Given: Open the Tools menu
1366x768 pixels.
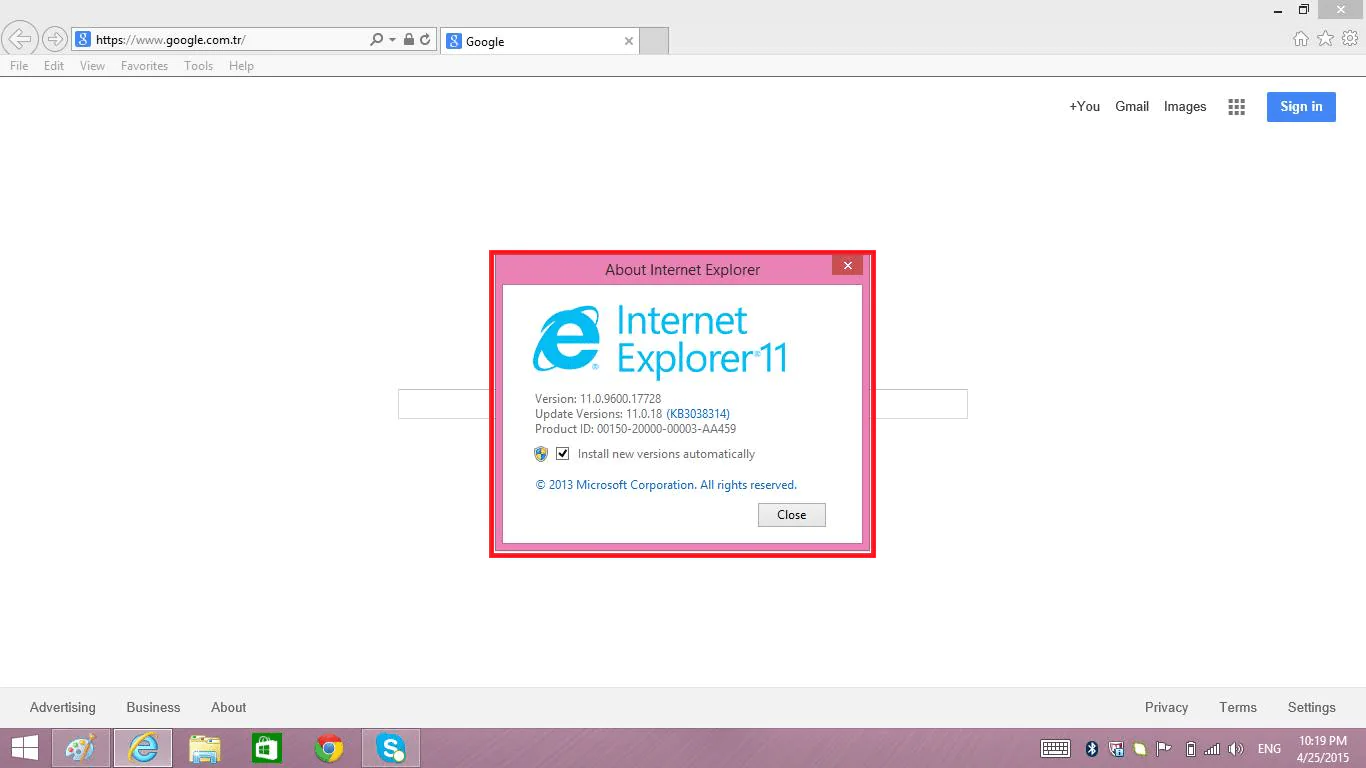Looking at the screenshot, I should (x=197, y=65).
